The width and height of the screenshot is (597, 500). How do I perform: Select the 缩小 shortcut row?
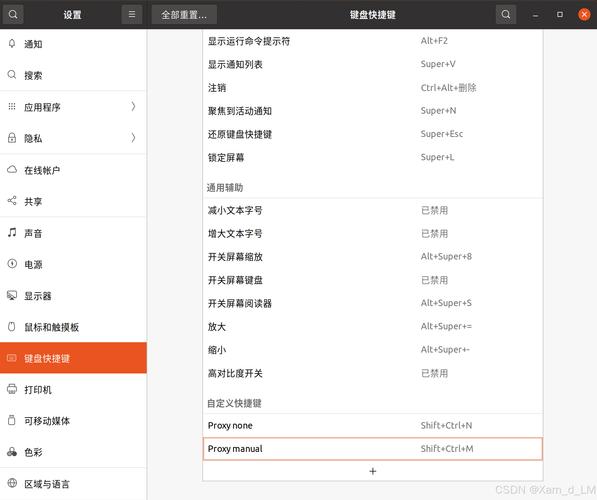point(373,350)
